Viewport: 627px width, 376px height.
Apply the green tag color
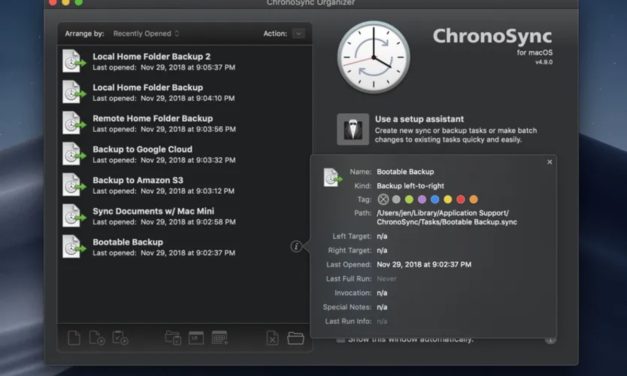409,199
